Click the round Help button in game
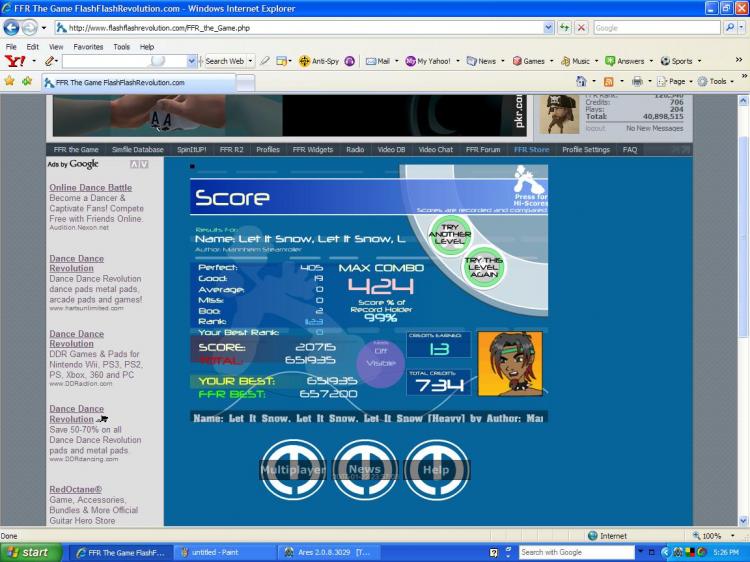Viewport: 750px width, 562px height. 436,469
